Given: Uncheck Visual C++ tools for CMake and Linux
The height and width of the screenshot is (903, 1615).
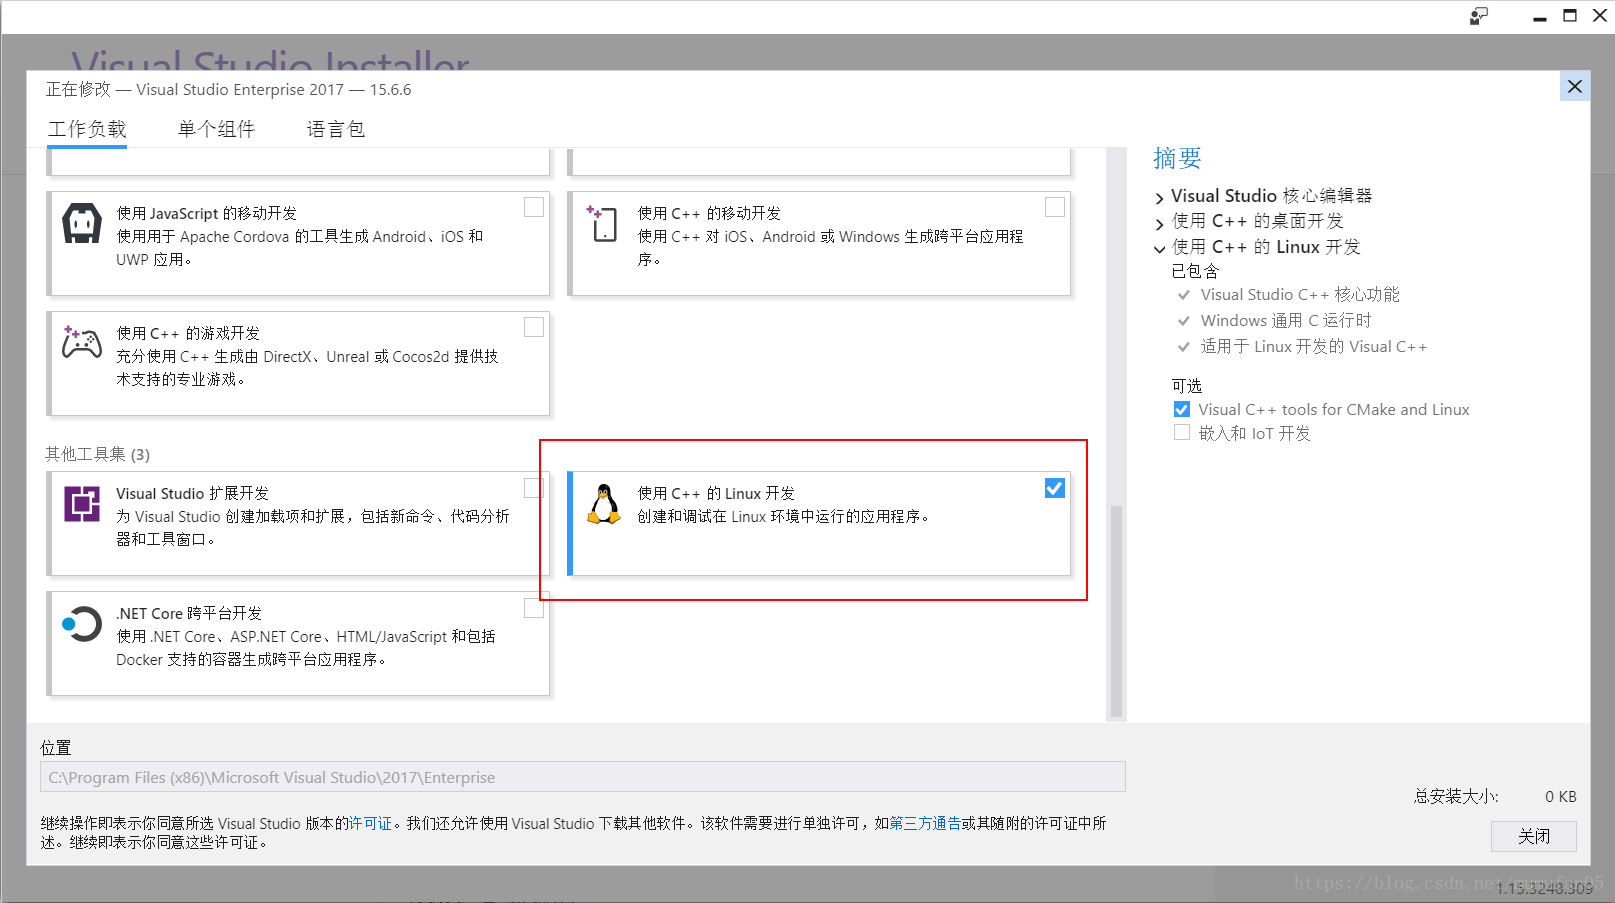Looking at the screenshot, I should [x=1182, y=409].
